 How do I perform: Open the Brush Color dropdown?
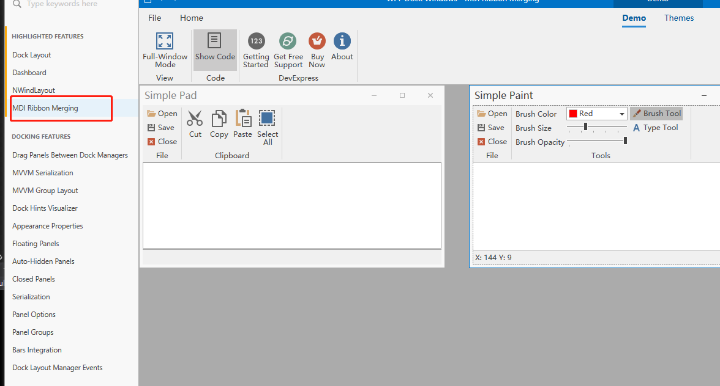[x=621, y=114]
